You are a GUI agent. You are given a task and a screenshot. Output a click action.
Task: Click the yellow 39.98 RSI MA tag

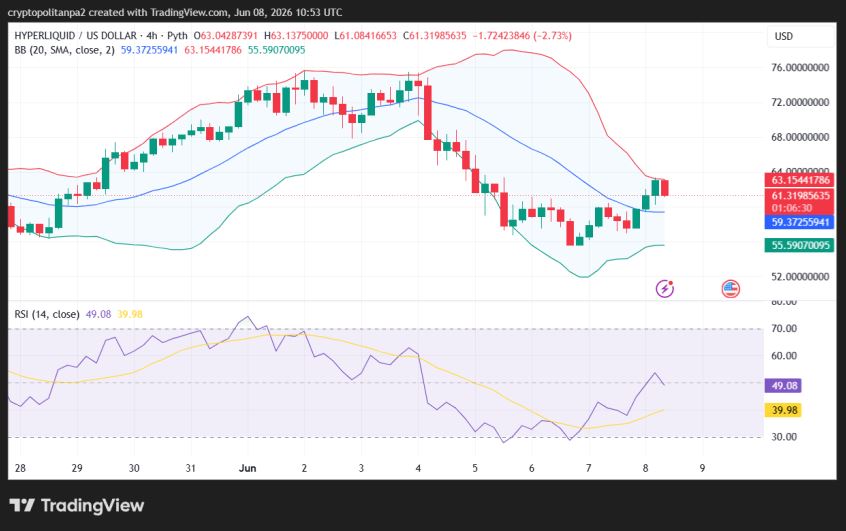(783, 410)
